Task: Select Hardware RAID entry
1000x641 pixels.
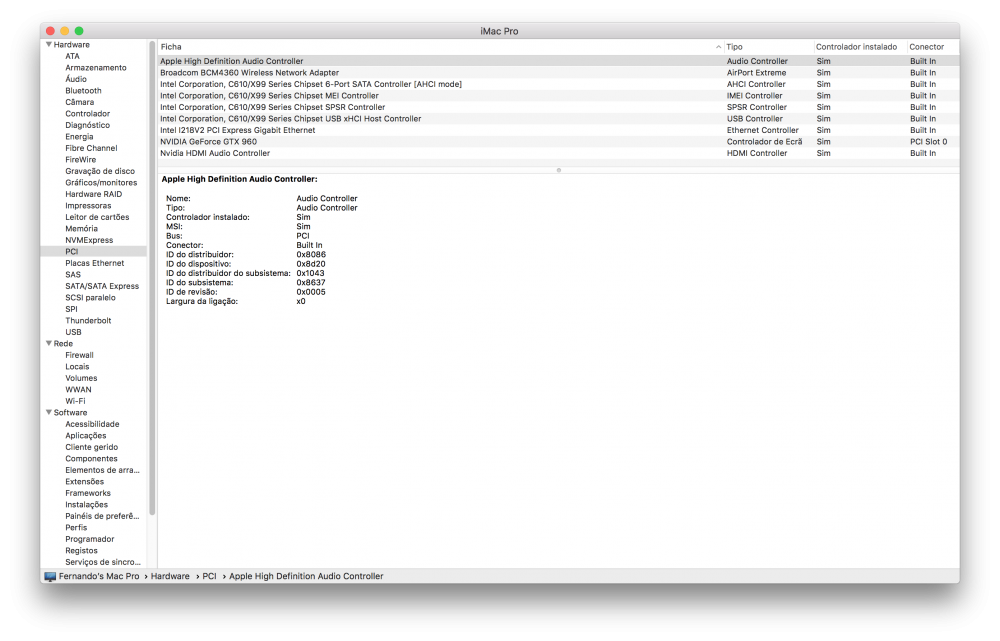Action: click(93, 194)
